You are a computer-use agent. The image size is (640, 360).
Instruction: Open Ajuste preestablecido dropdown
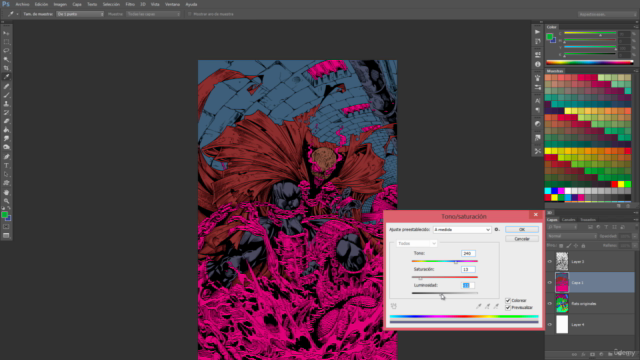click(x=462, y=230)
